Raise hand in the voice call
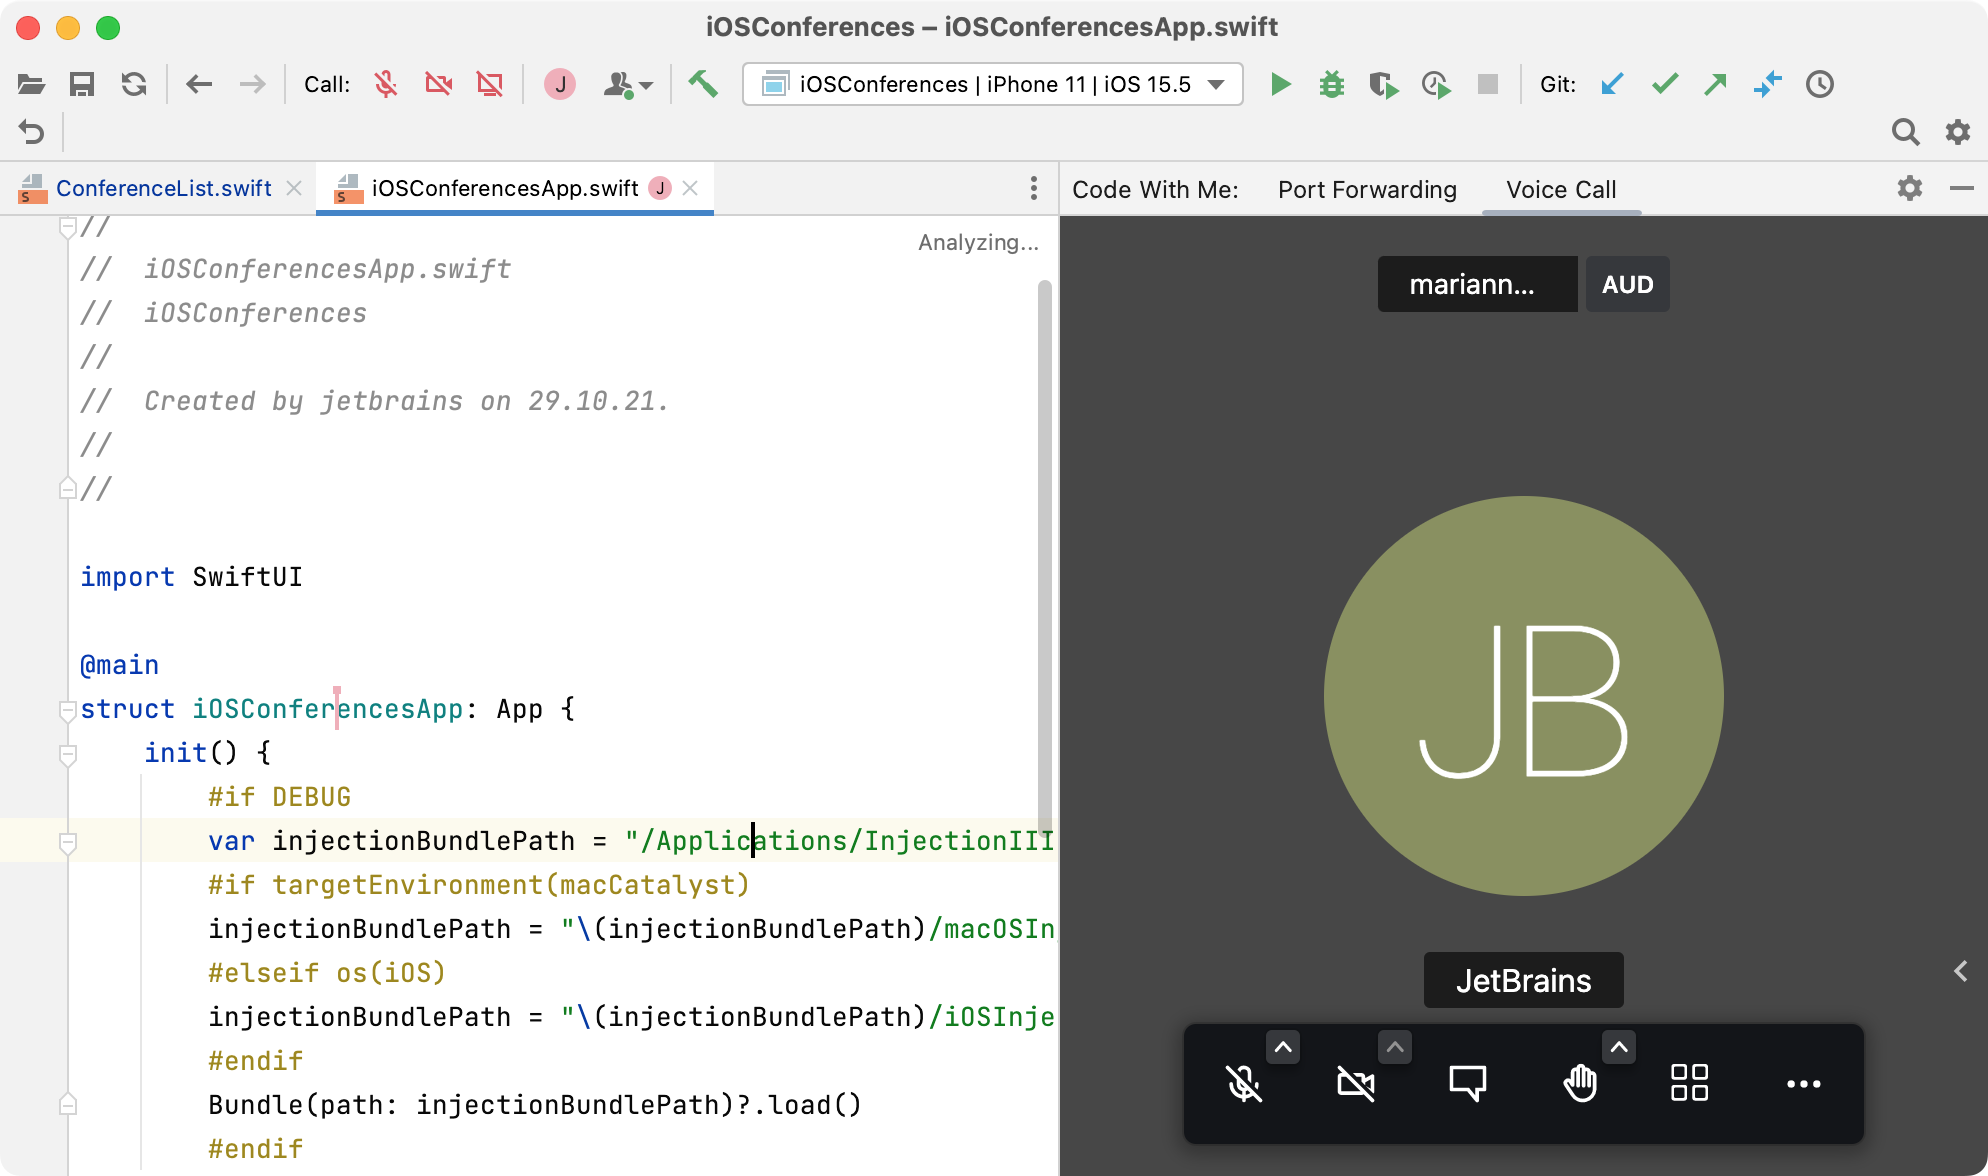 click(1580, 1083)
